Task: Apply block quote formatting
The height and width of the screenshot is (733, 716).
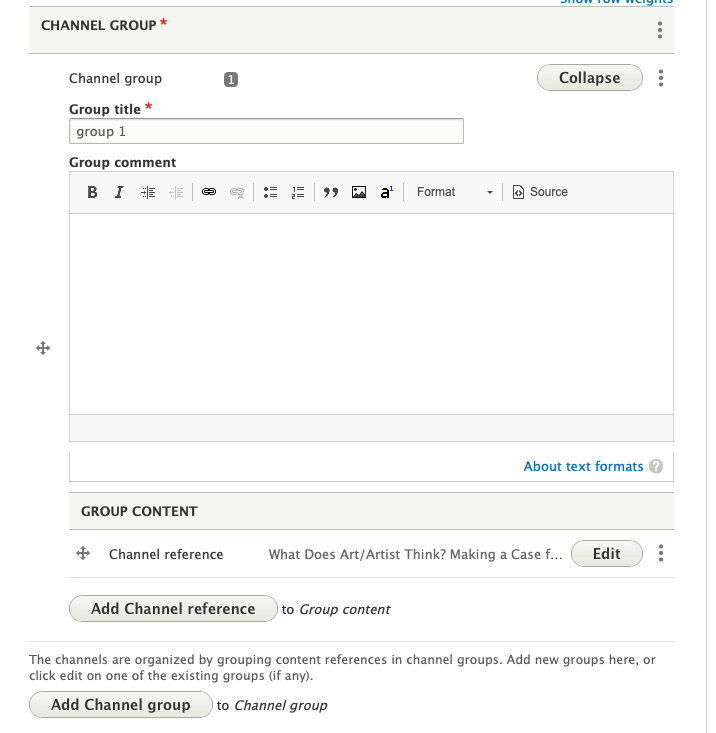Action: tap(331, 192)
